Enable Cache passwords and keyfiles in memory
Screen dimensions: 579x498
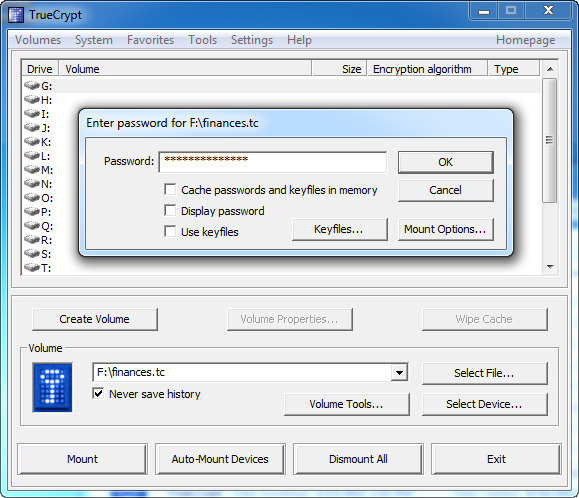(170, 190)
